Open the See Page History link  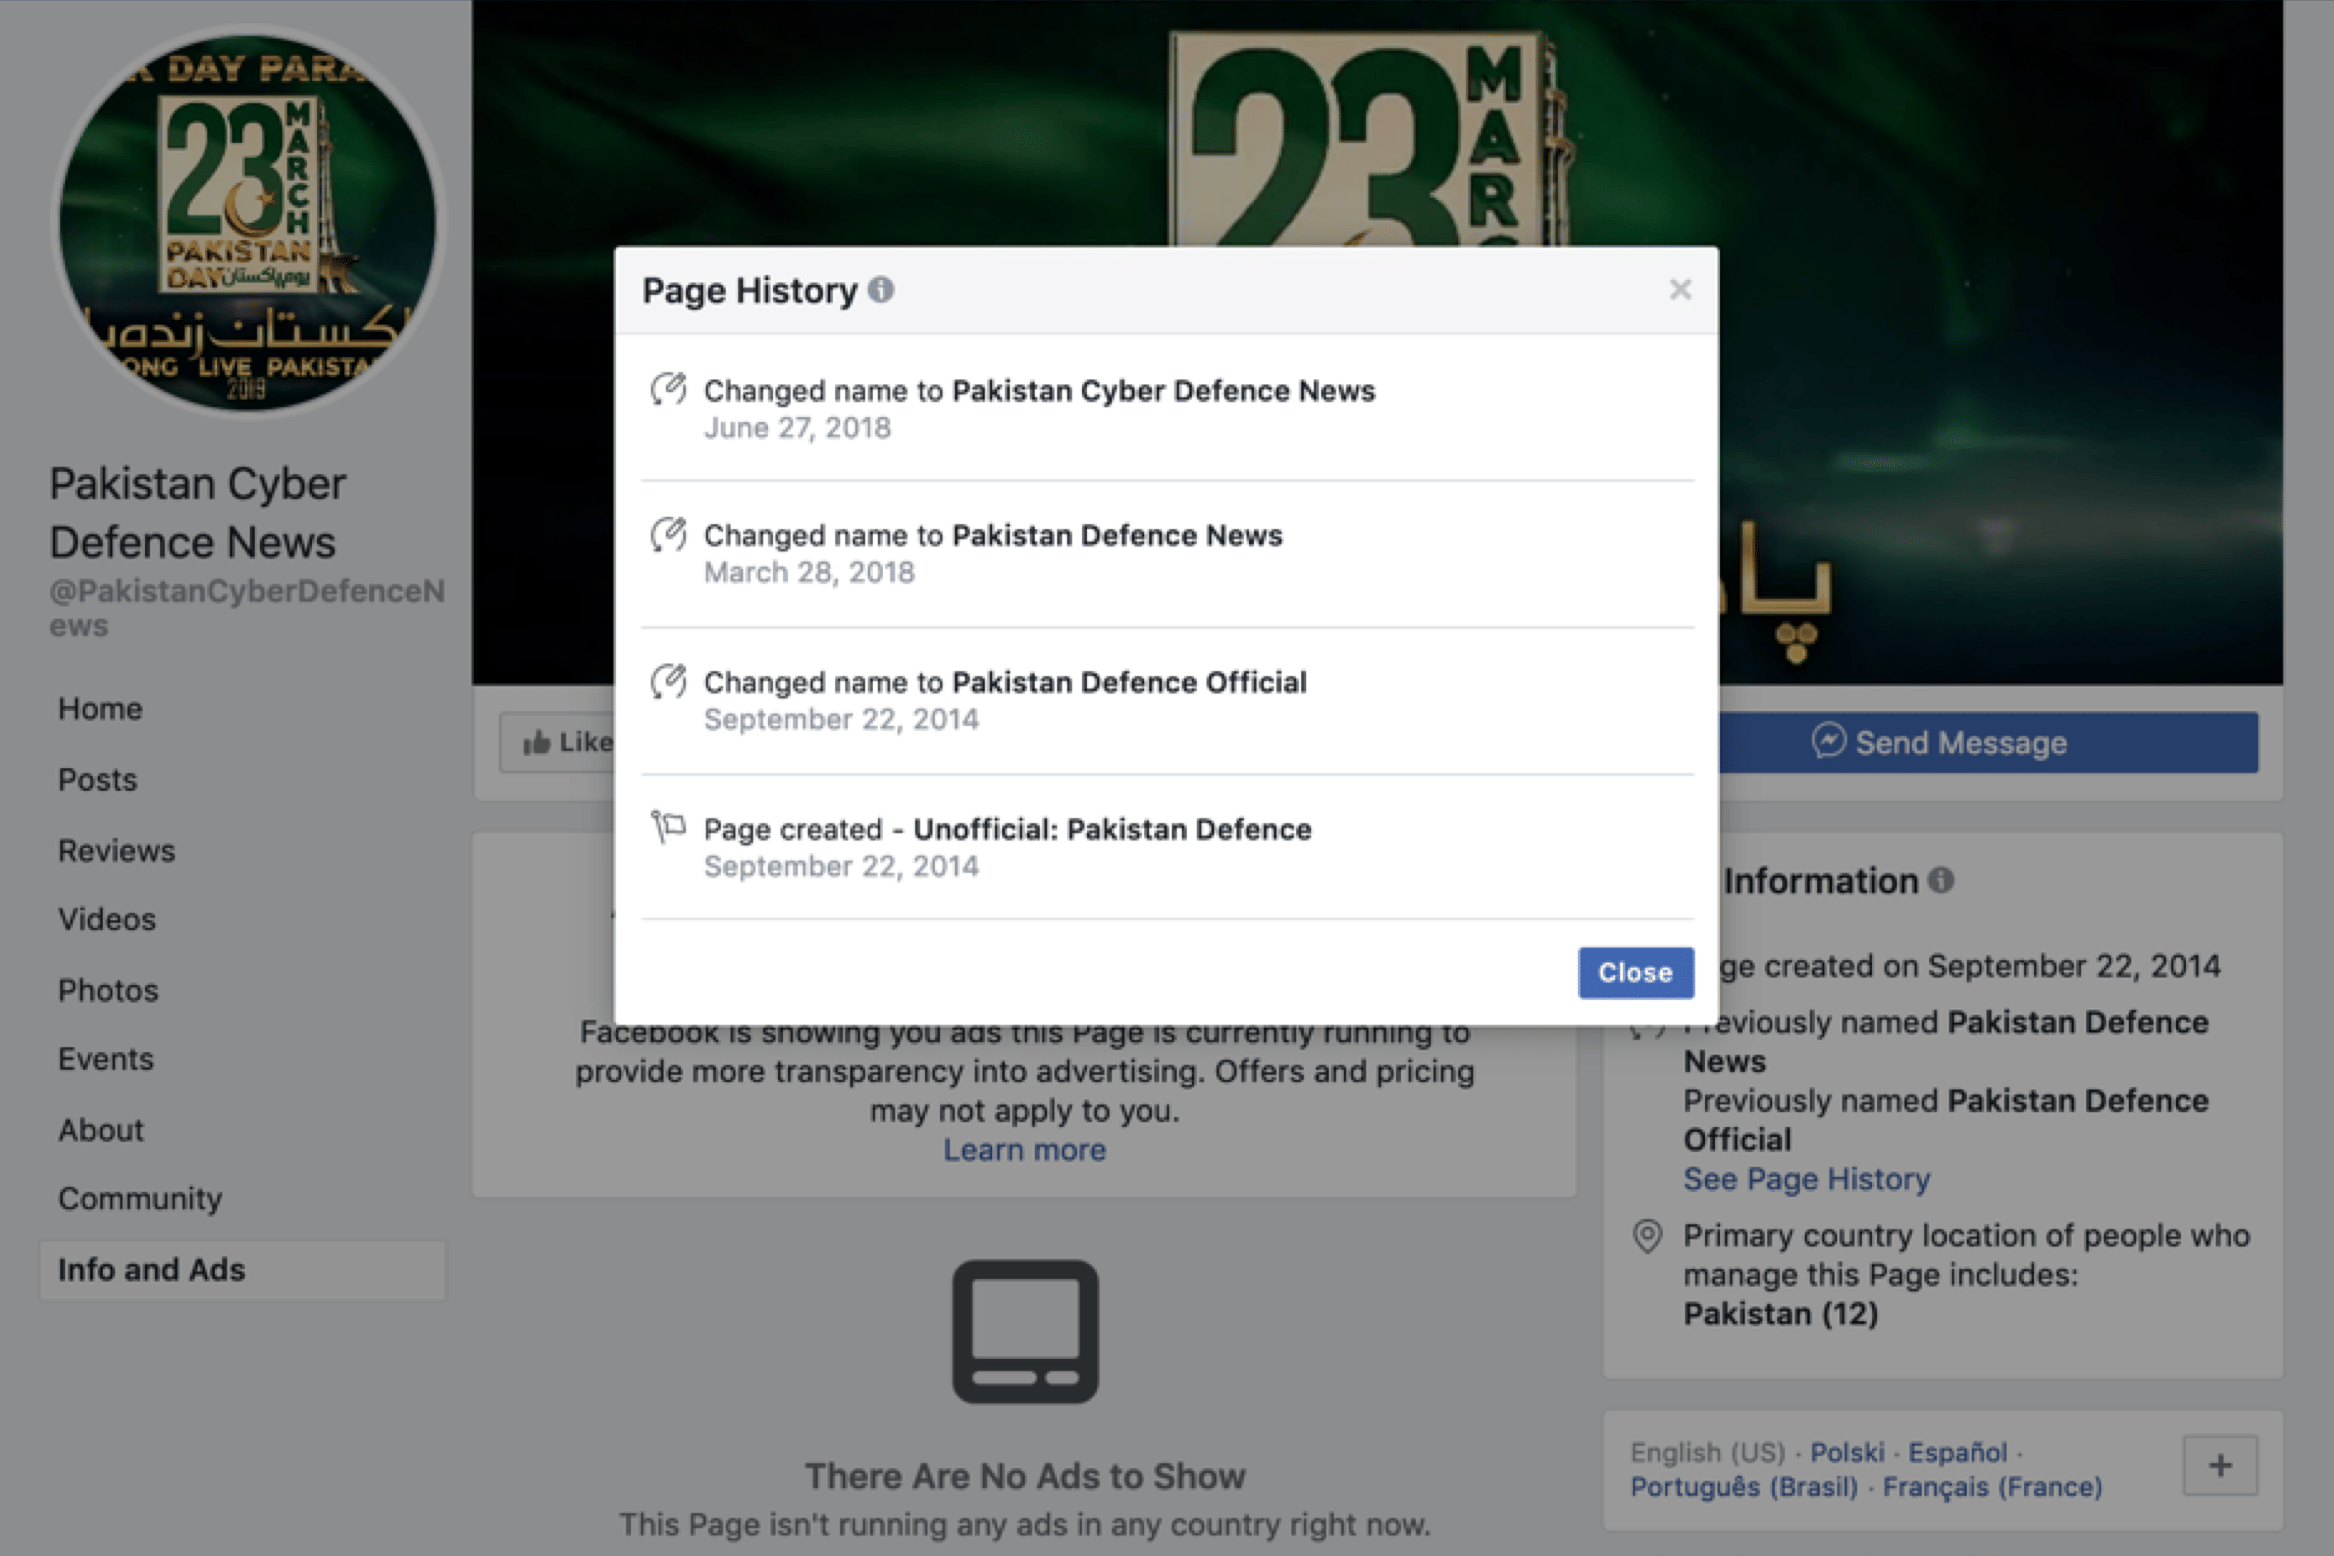(1806, 1179)
